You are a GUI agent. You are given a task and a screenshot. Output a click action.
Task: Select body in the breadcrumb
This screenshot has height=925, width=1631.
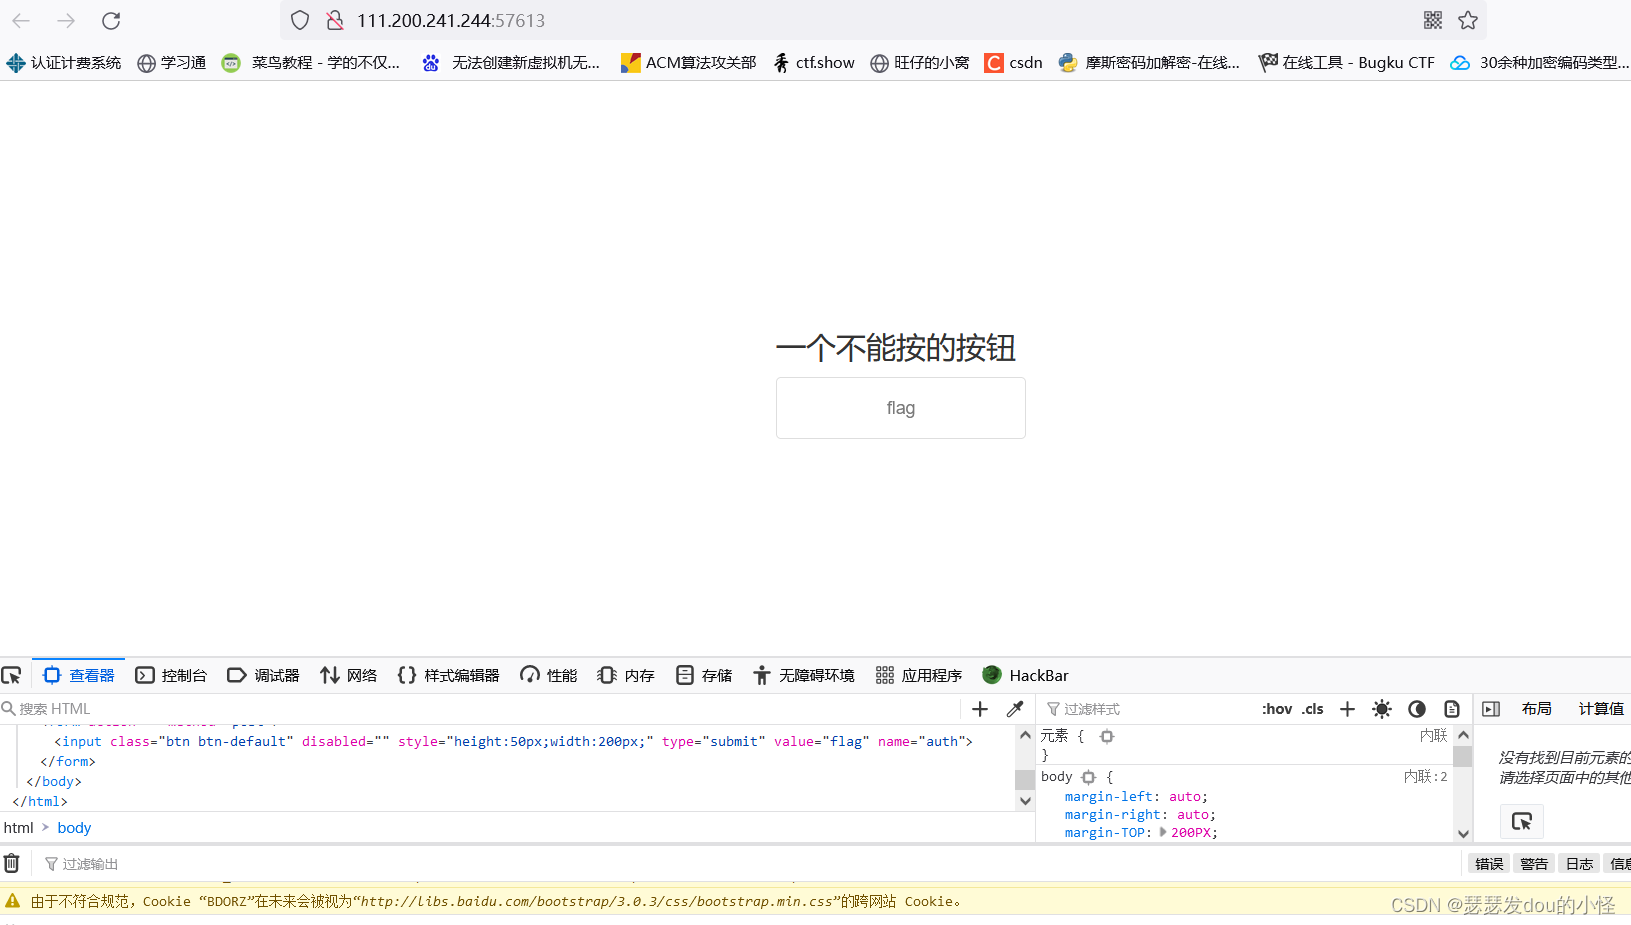[74, 827]
